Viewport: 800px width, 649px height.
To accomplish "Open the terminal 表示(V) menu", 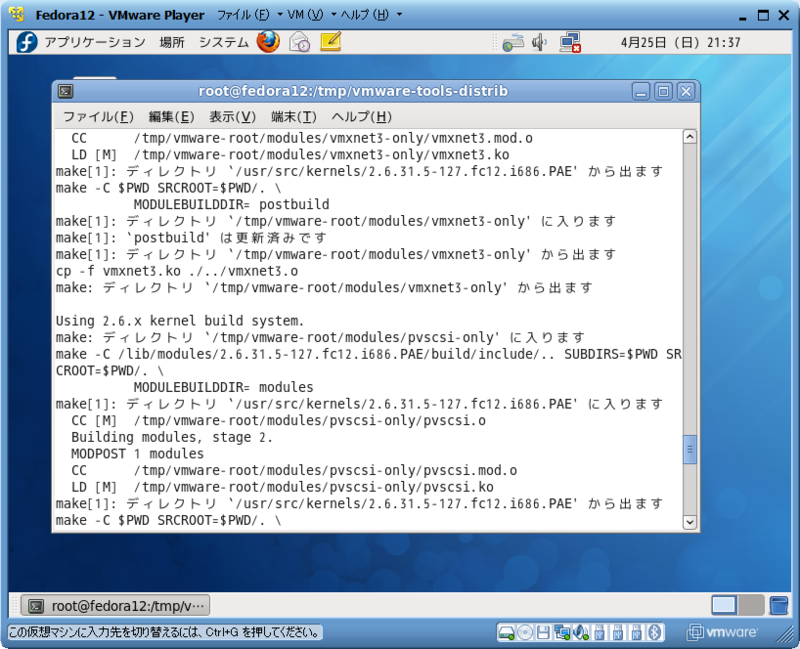I will pos(232,117).
